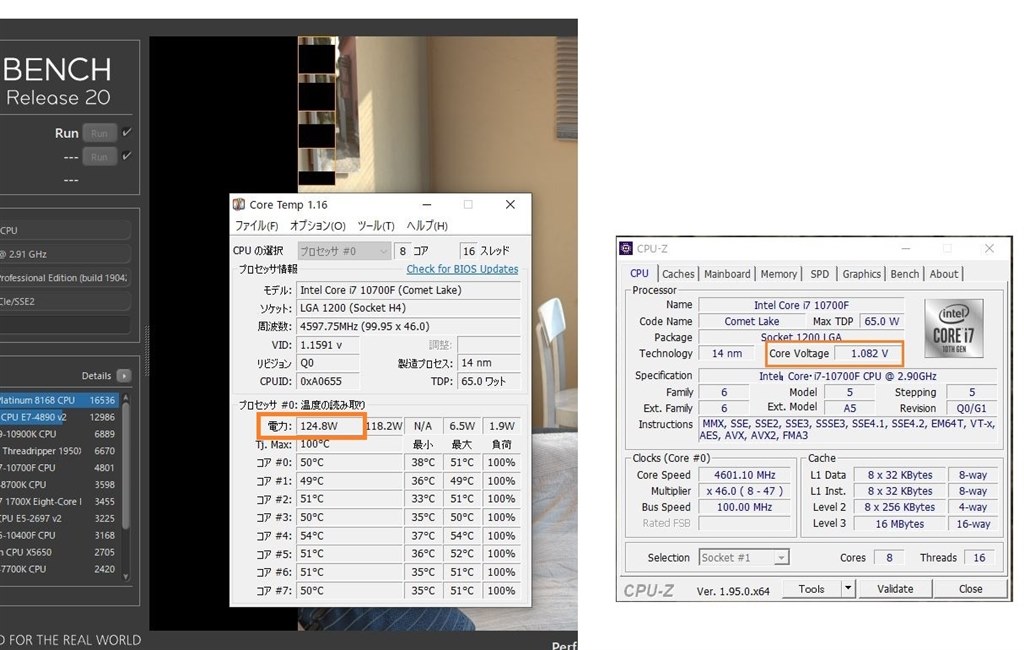The height and width of the screenshot is (650, 1024).
Task: Click the scroll down arrow of ranking list
Action: tap(125, 577)
